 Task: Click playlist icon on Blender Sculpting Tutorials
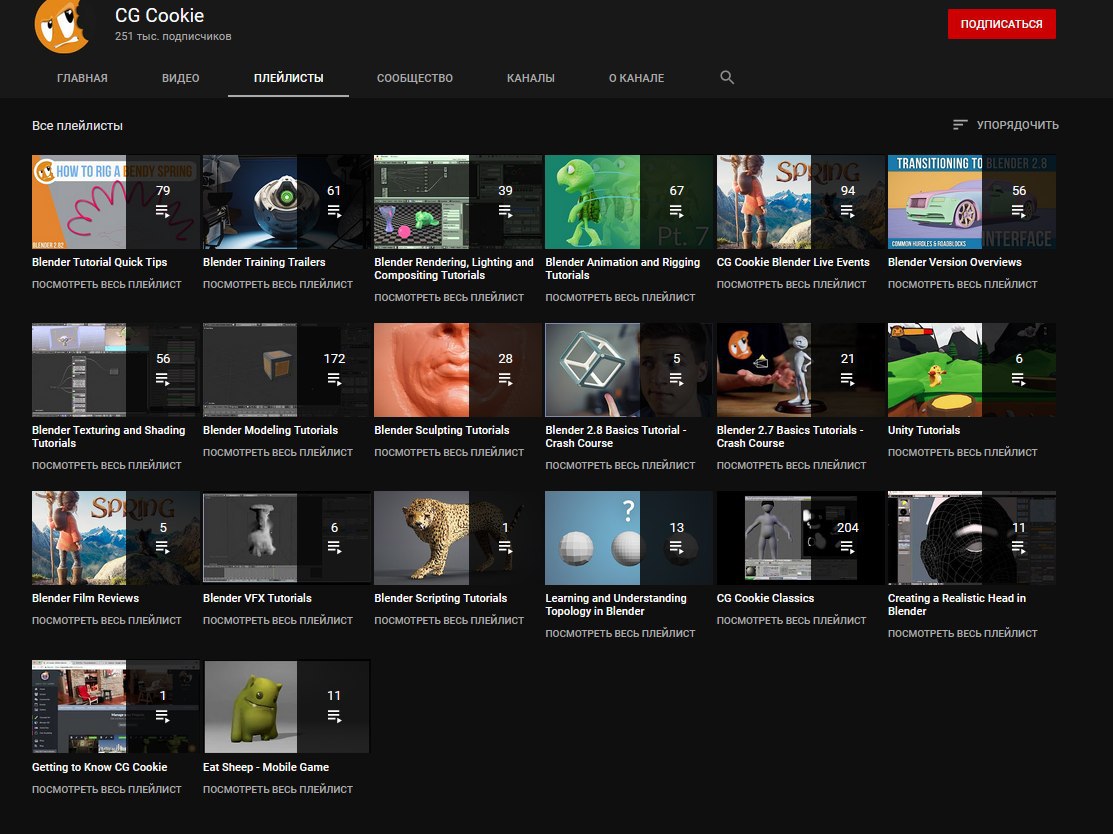click(x=505, y=380)
